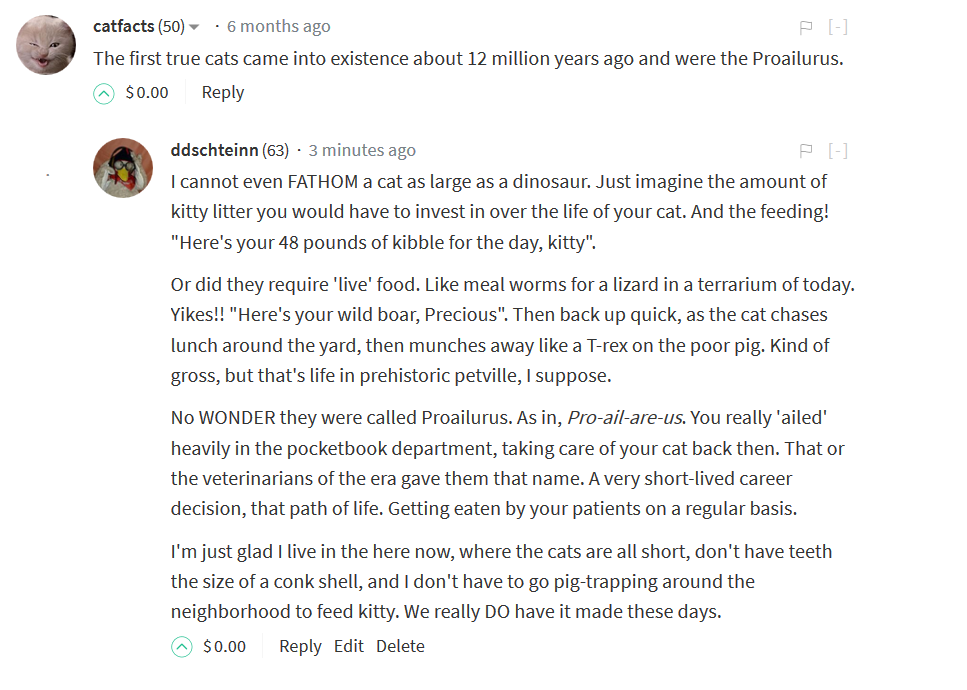Flag the catfacts comment

tap(805, 27)
